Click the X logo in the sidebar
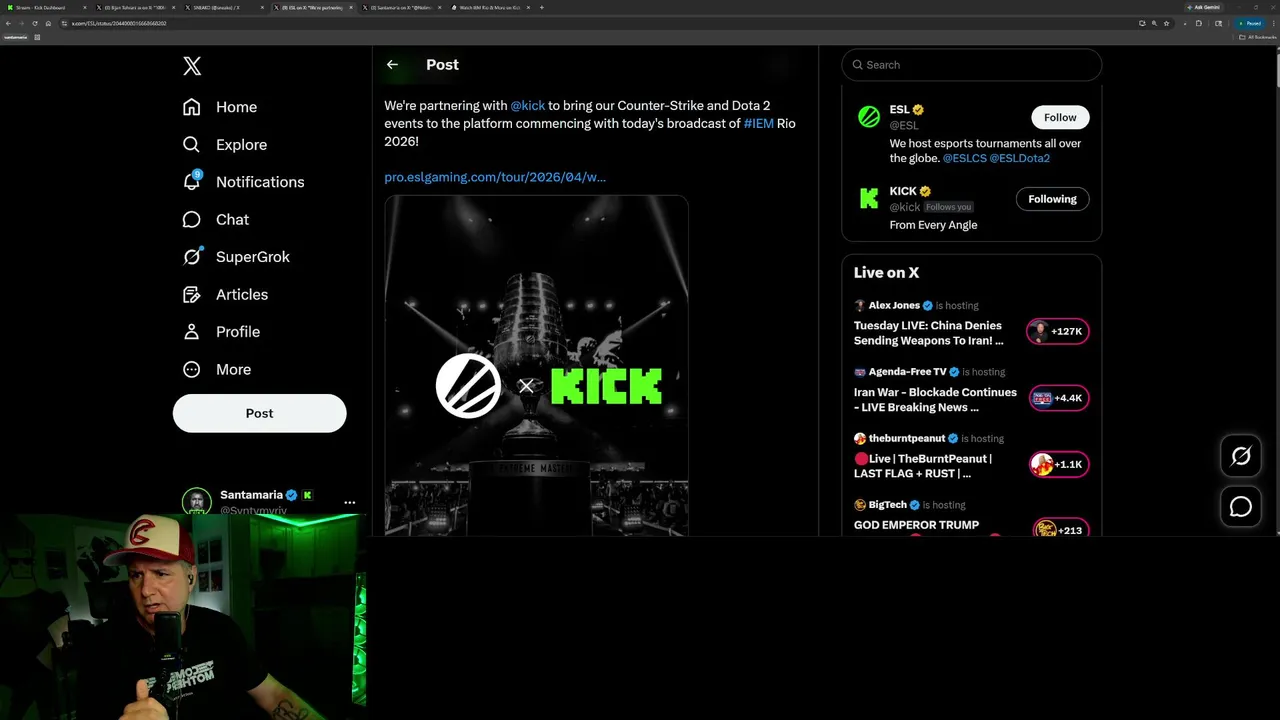 click(x=192, y=66)
